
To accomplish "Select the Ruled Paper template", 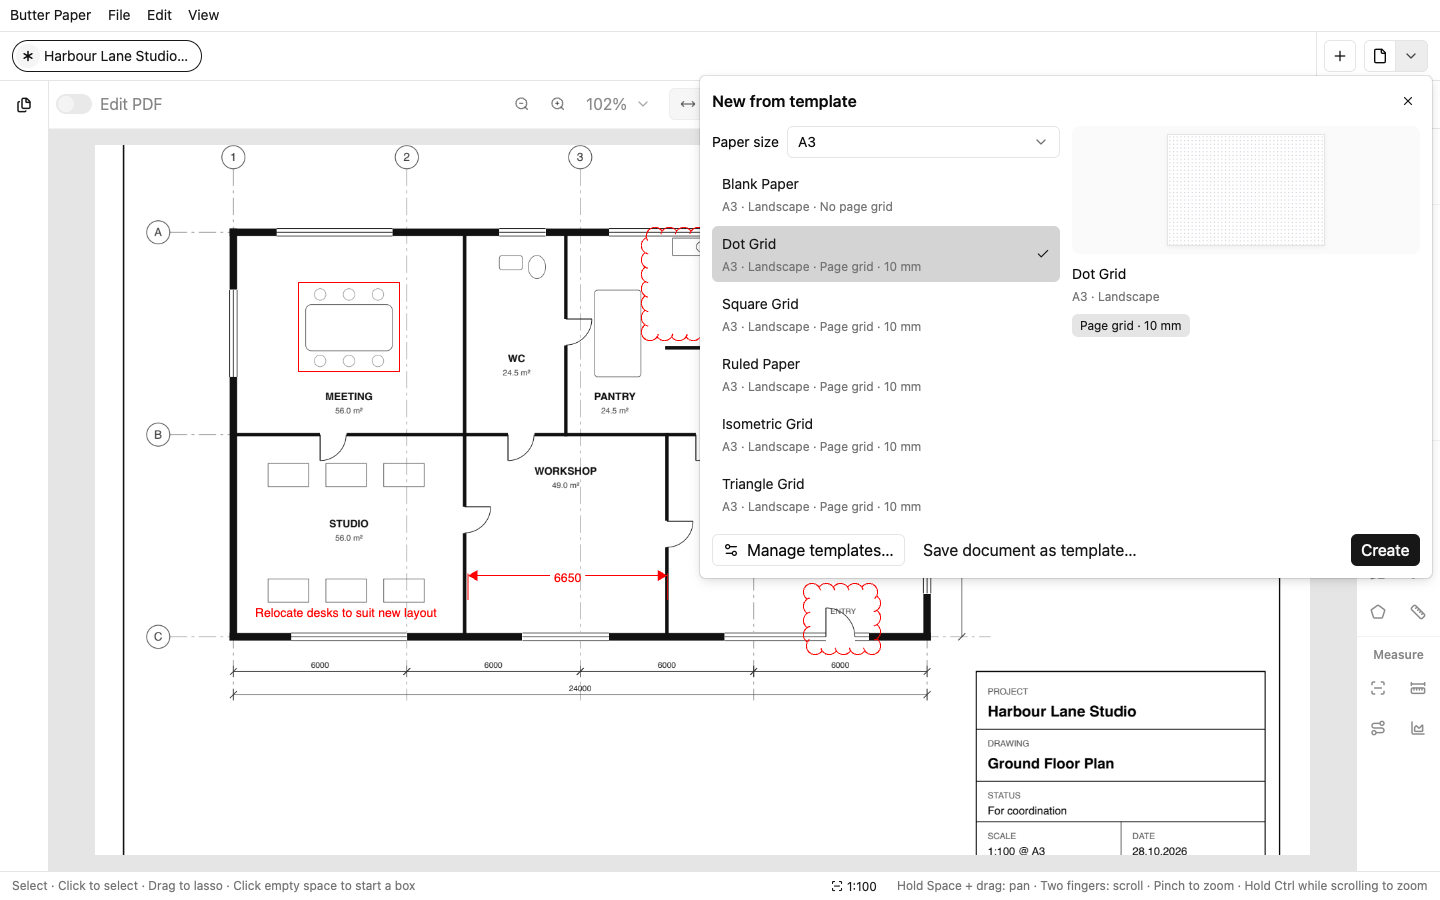I will point(886,374).
